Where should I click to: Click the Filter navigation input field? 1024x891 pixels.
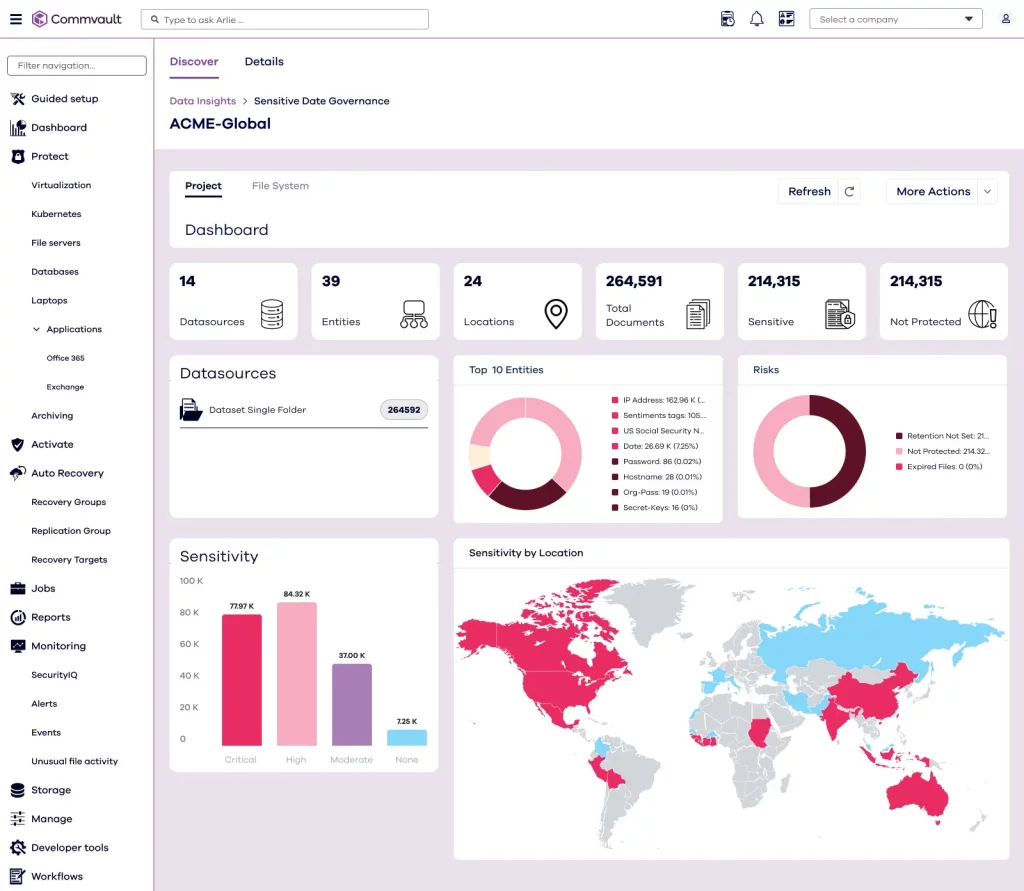[77, 66]
